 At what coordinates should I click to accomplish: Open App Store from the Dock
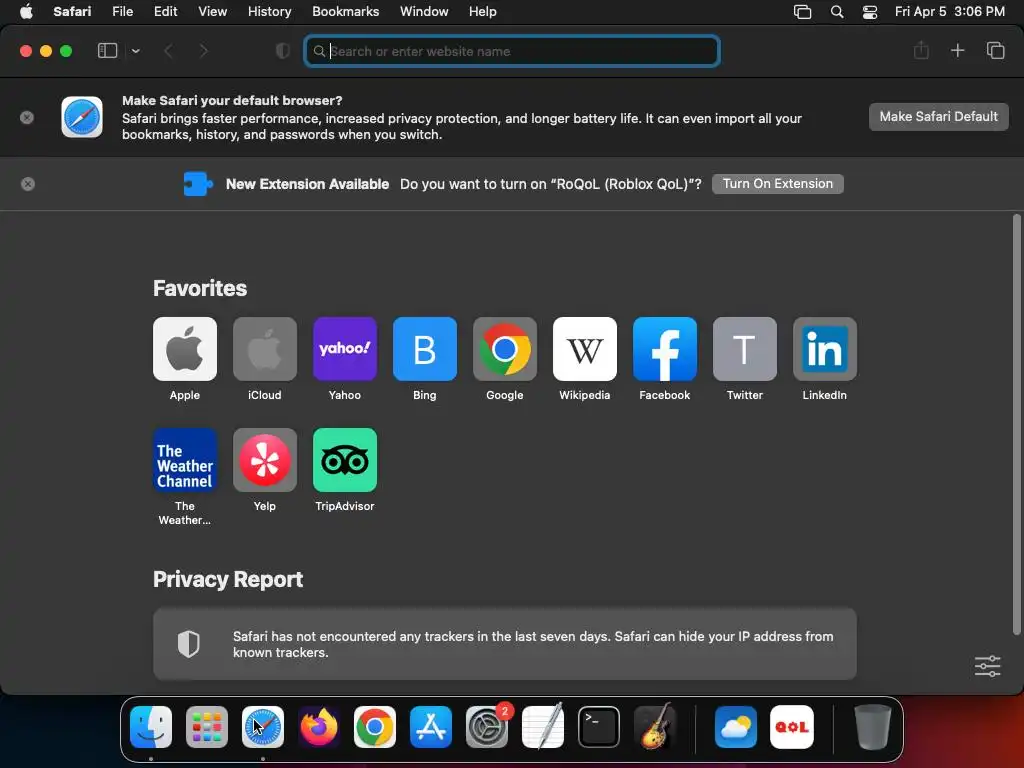431,727
